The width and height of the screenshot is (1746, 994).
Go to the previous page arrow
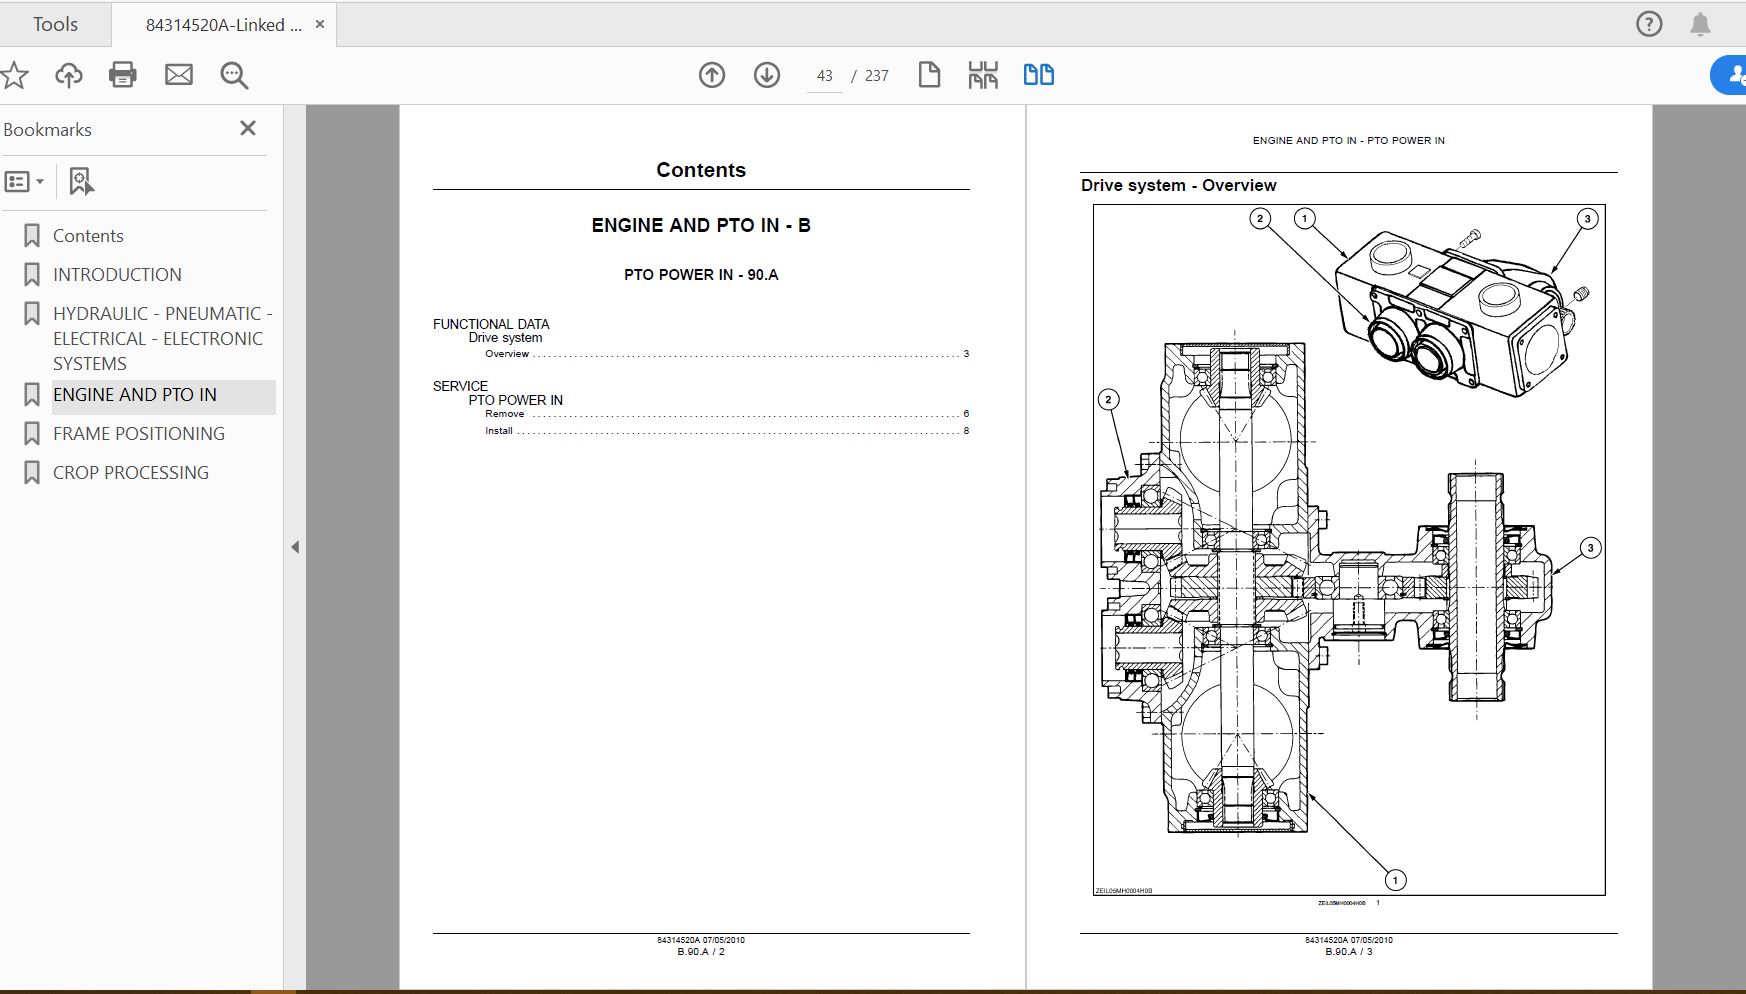(x=712, y=74)
